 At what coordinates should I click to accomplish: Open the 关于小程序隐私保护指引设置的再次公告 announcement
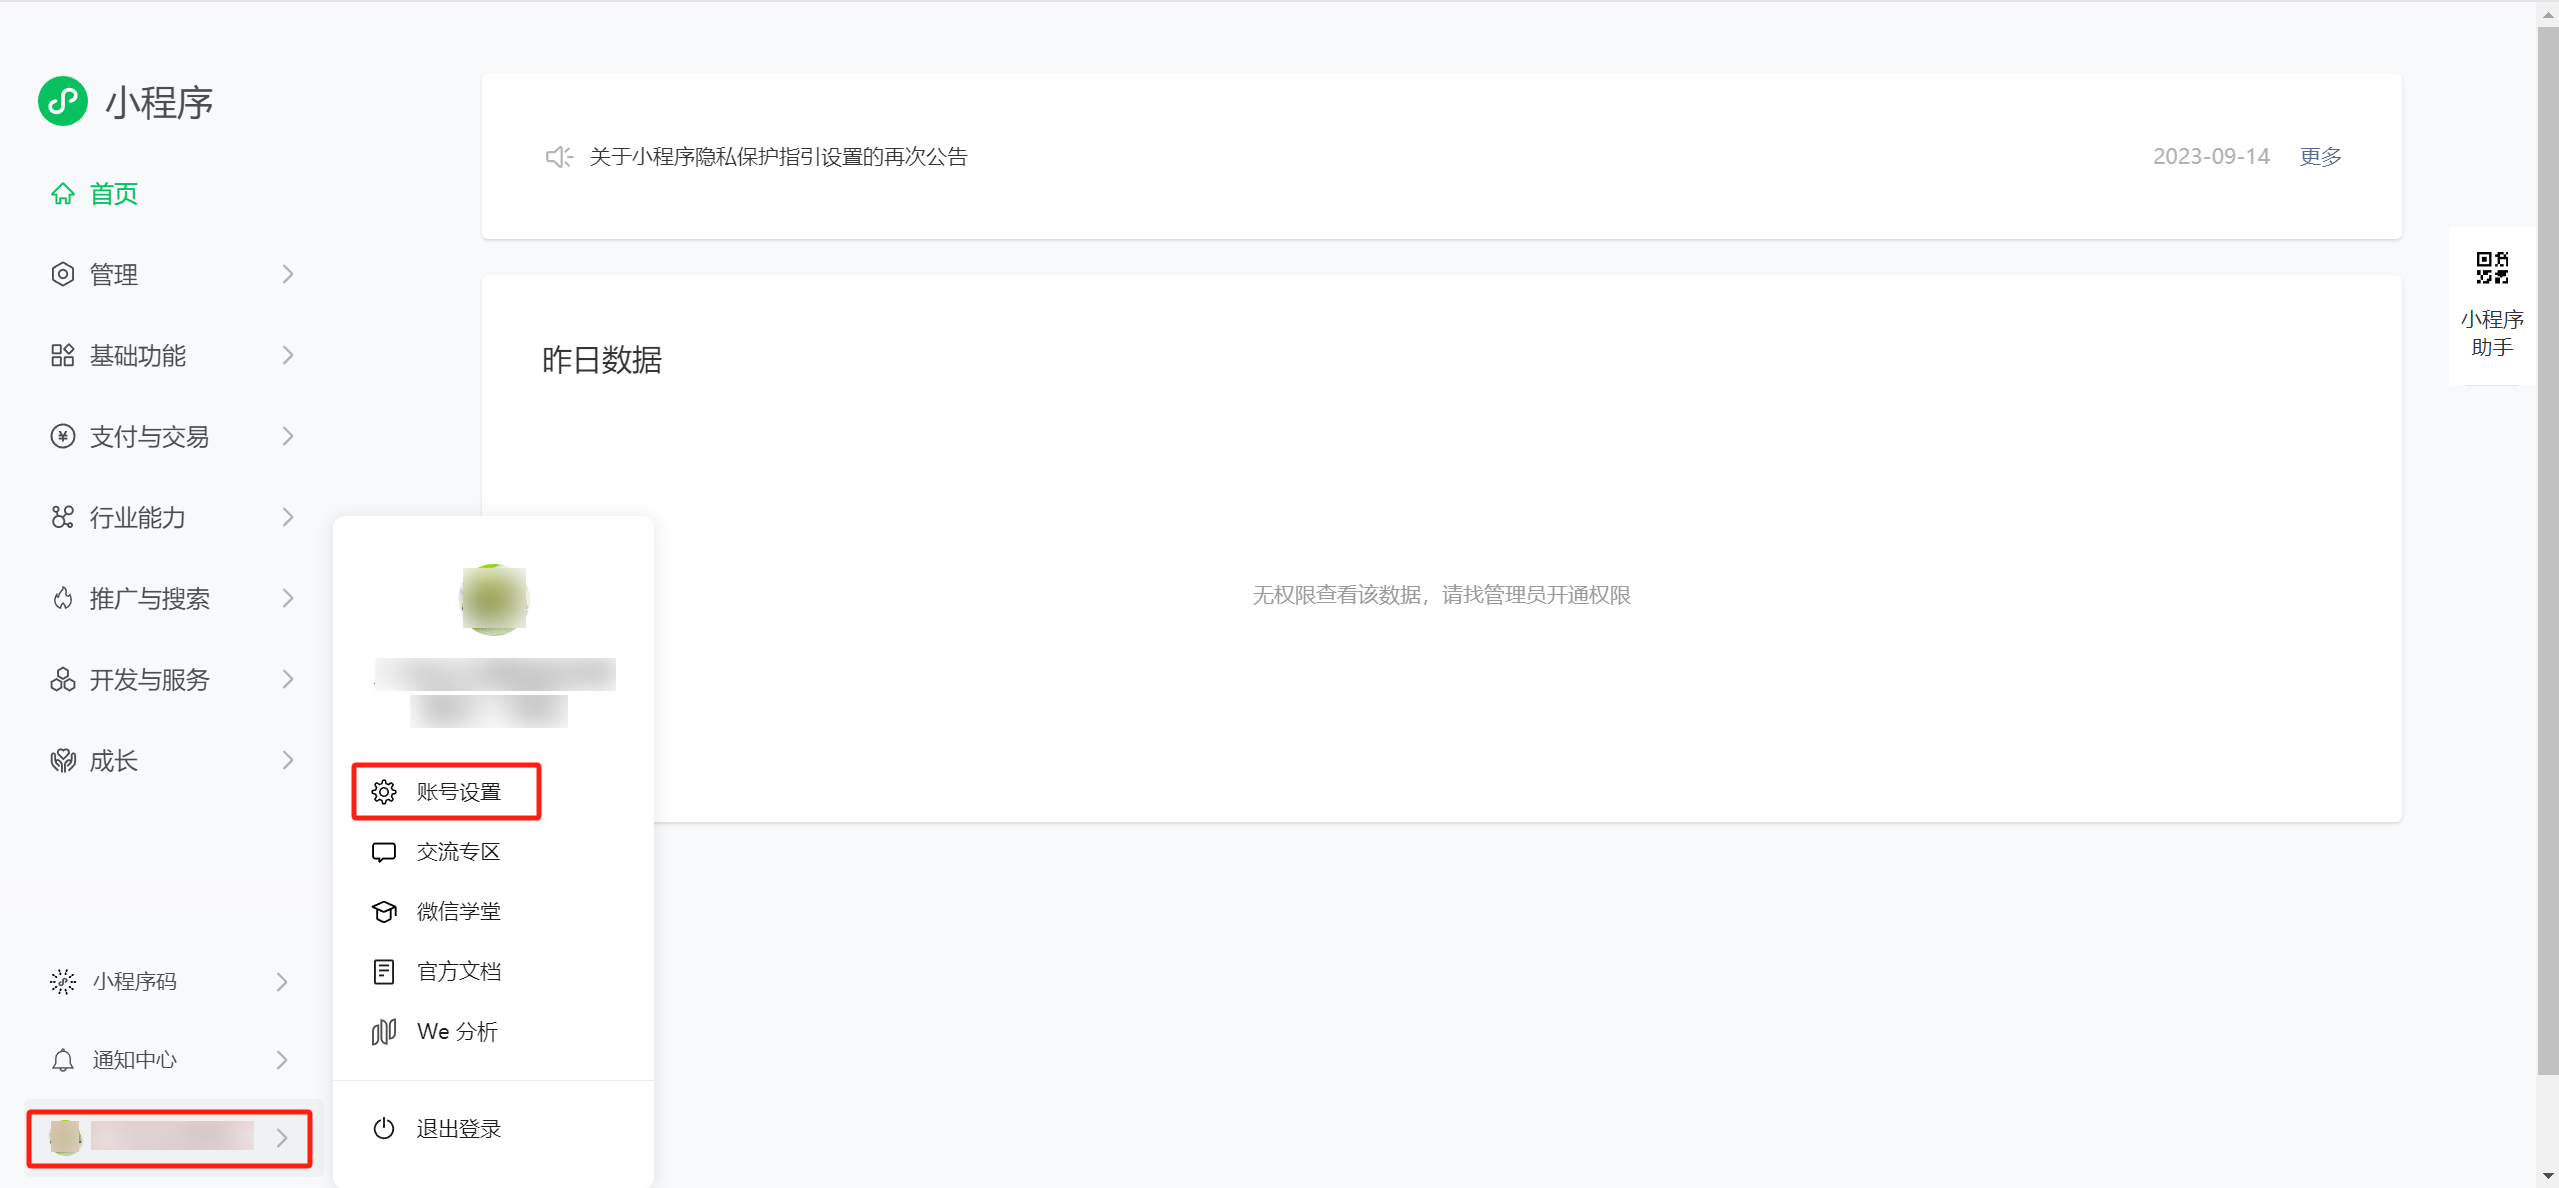tap(778, 157)
